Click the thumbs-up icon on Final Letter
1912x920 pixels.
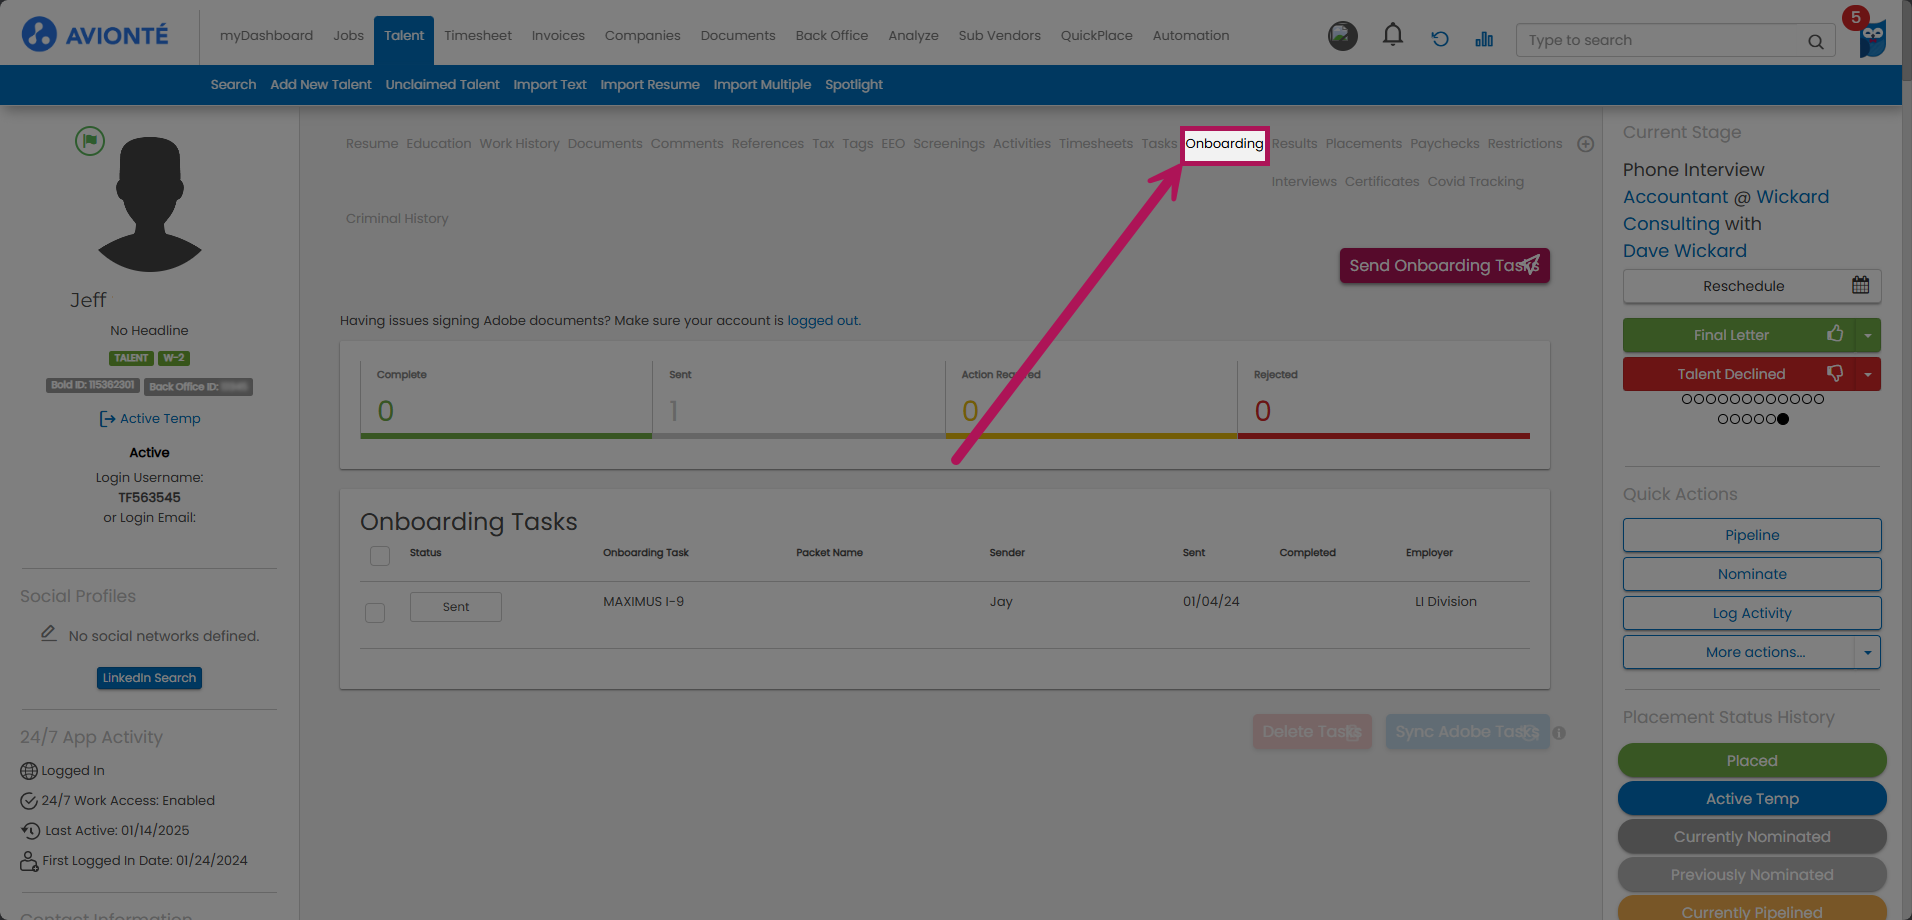tap(1835, 334)
